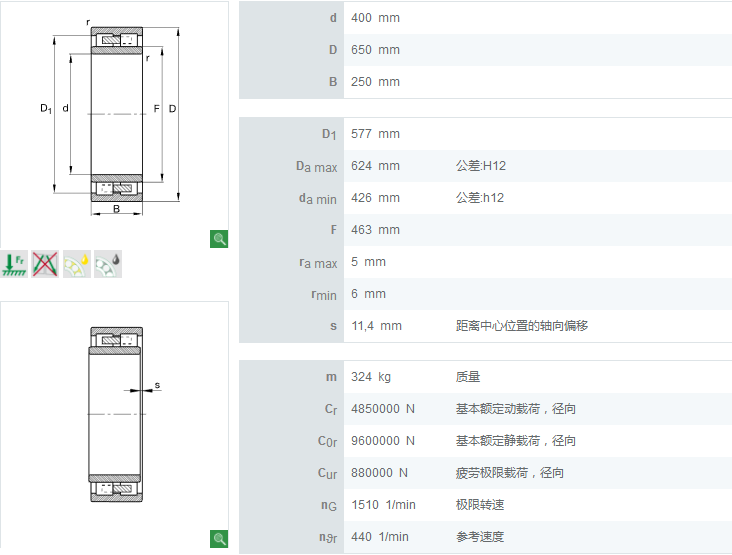Click the da min parameter label
The height and width of the screenshot is (555, 732).
point(317,199)
